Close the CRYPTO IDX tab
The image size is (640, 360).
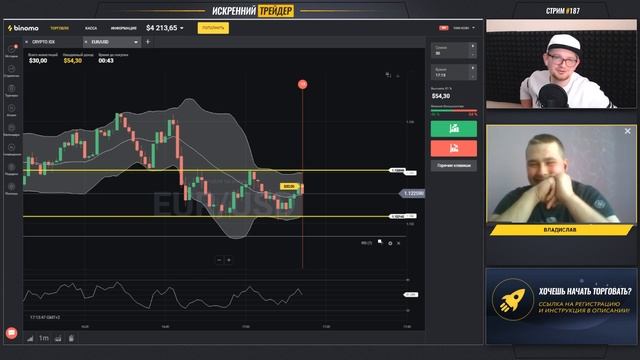(x=27, y=42)
